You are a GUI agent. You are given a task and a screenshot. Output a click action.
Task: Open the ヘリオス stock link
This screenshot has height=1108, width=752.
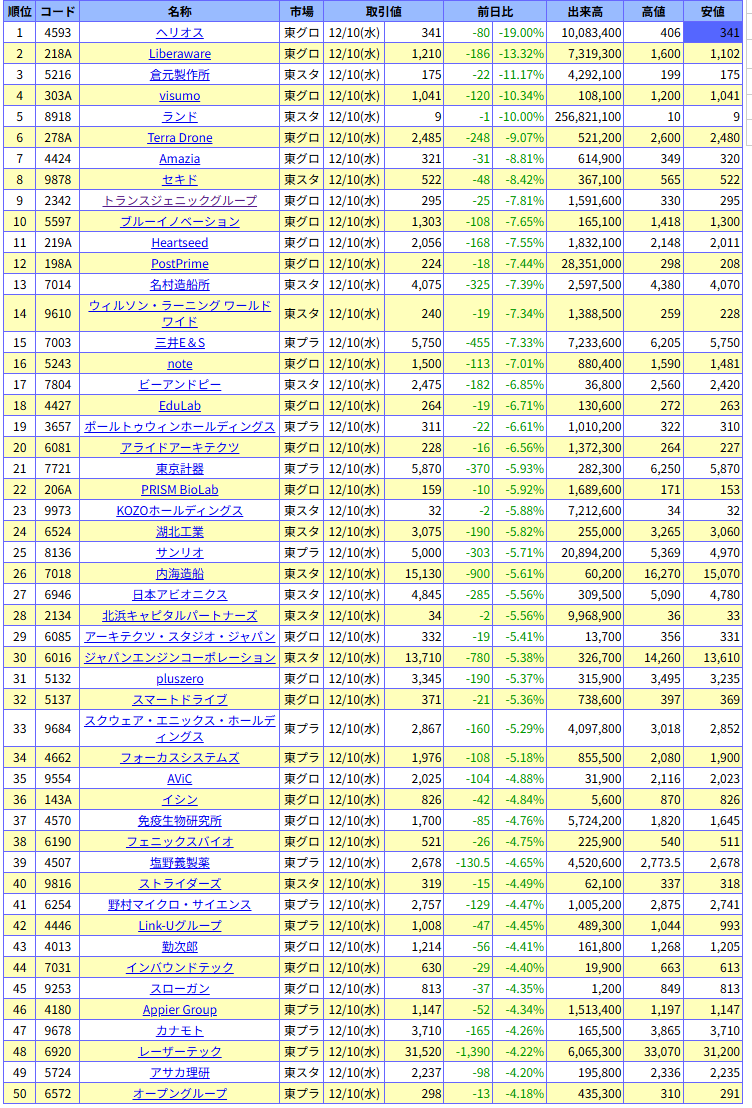point(180,33)
